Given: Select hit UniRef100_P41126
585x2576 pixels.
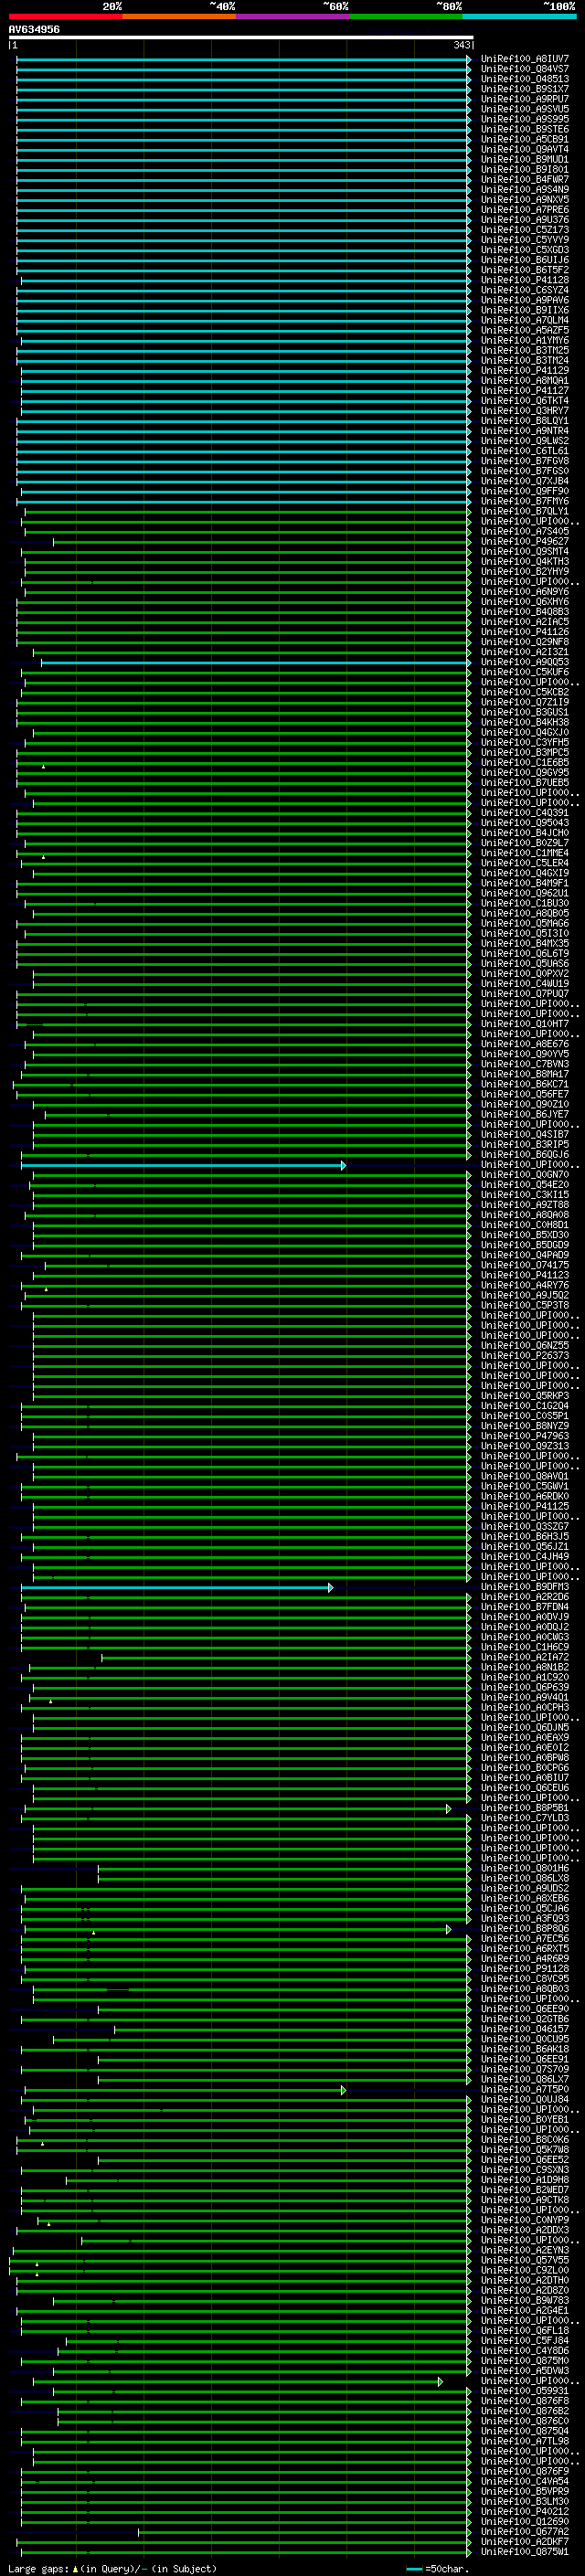Looking at the screenshot, I should (x=525, y=632).
